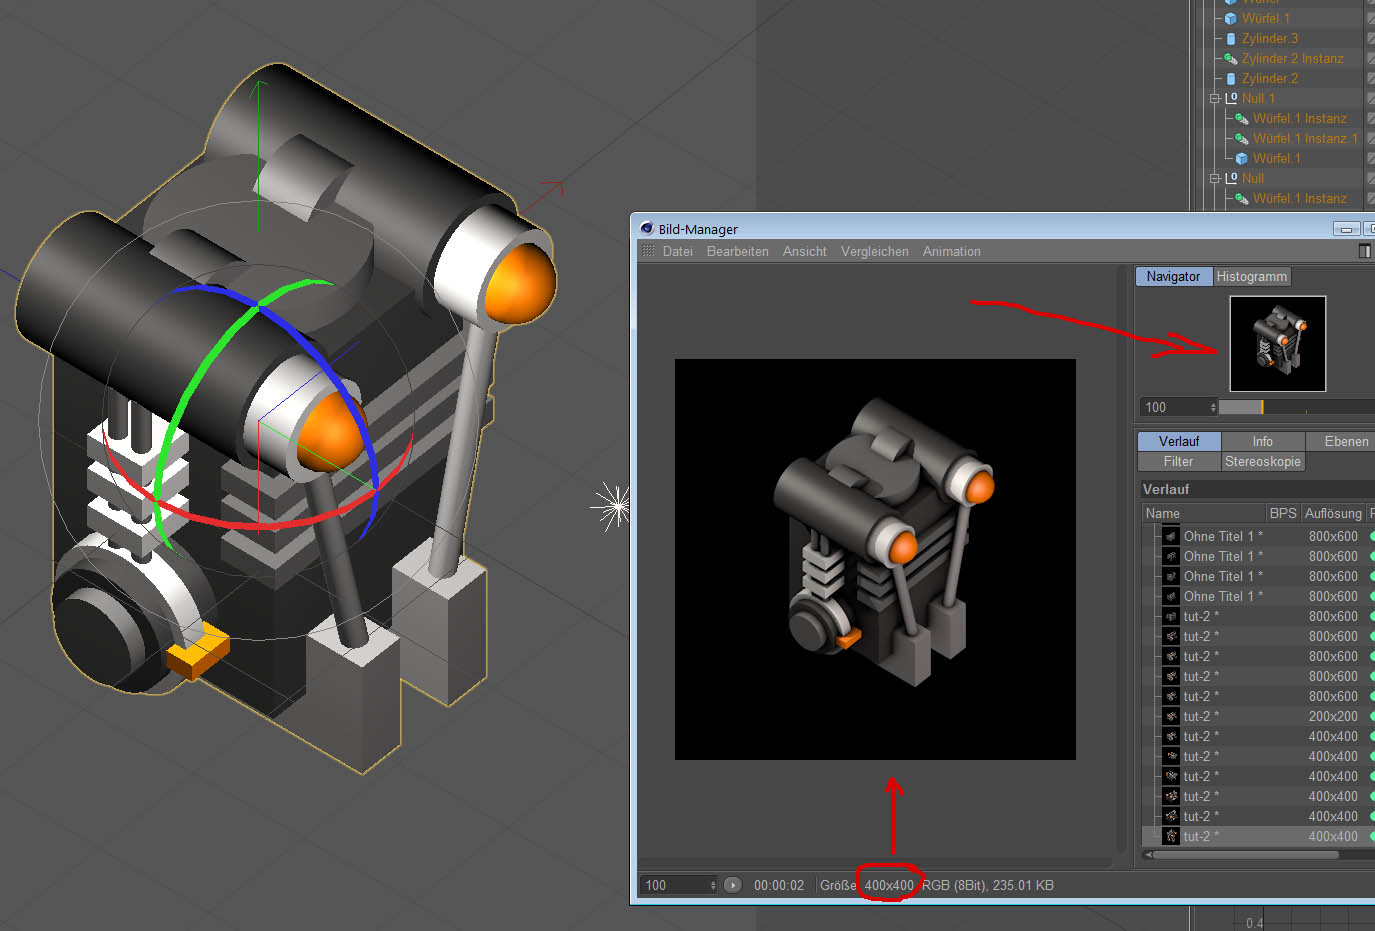Click the Zylinder.2 Instanz instance icon
The height and width of the screenshot is (931, 1375).
coord(1231,58)
